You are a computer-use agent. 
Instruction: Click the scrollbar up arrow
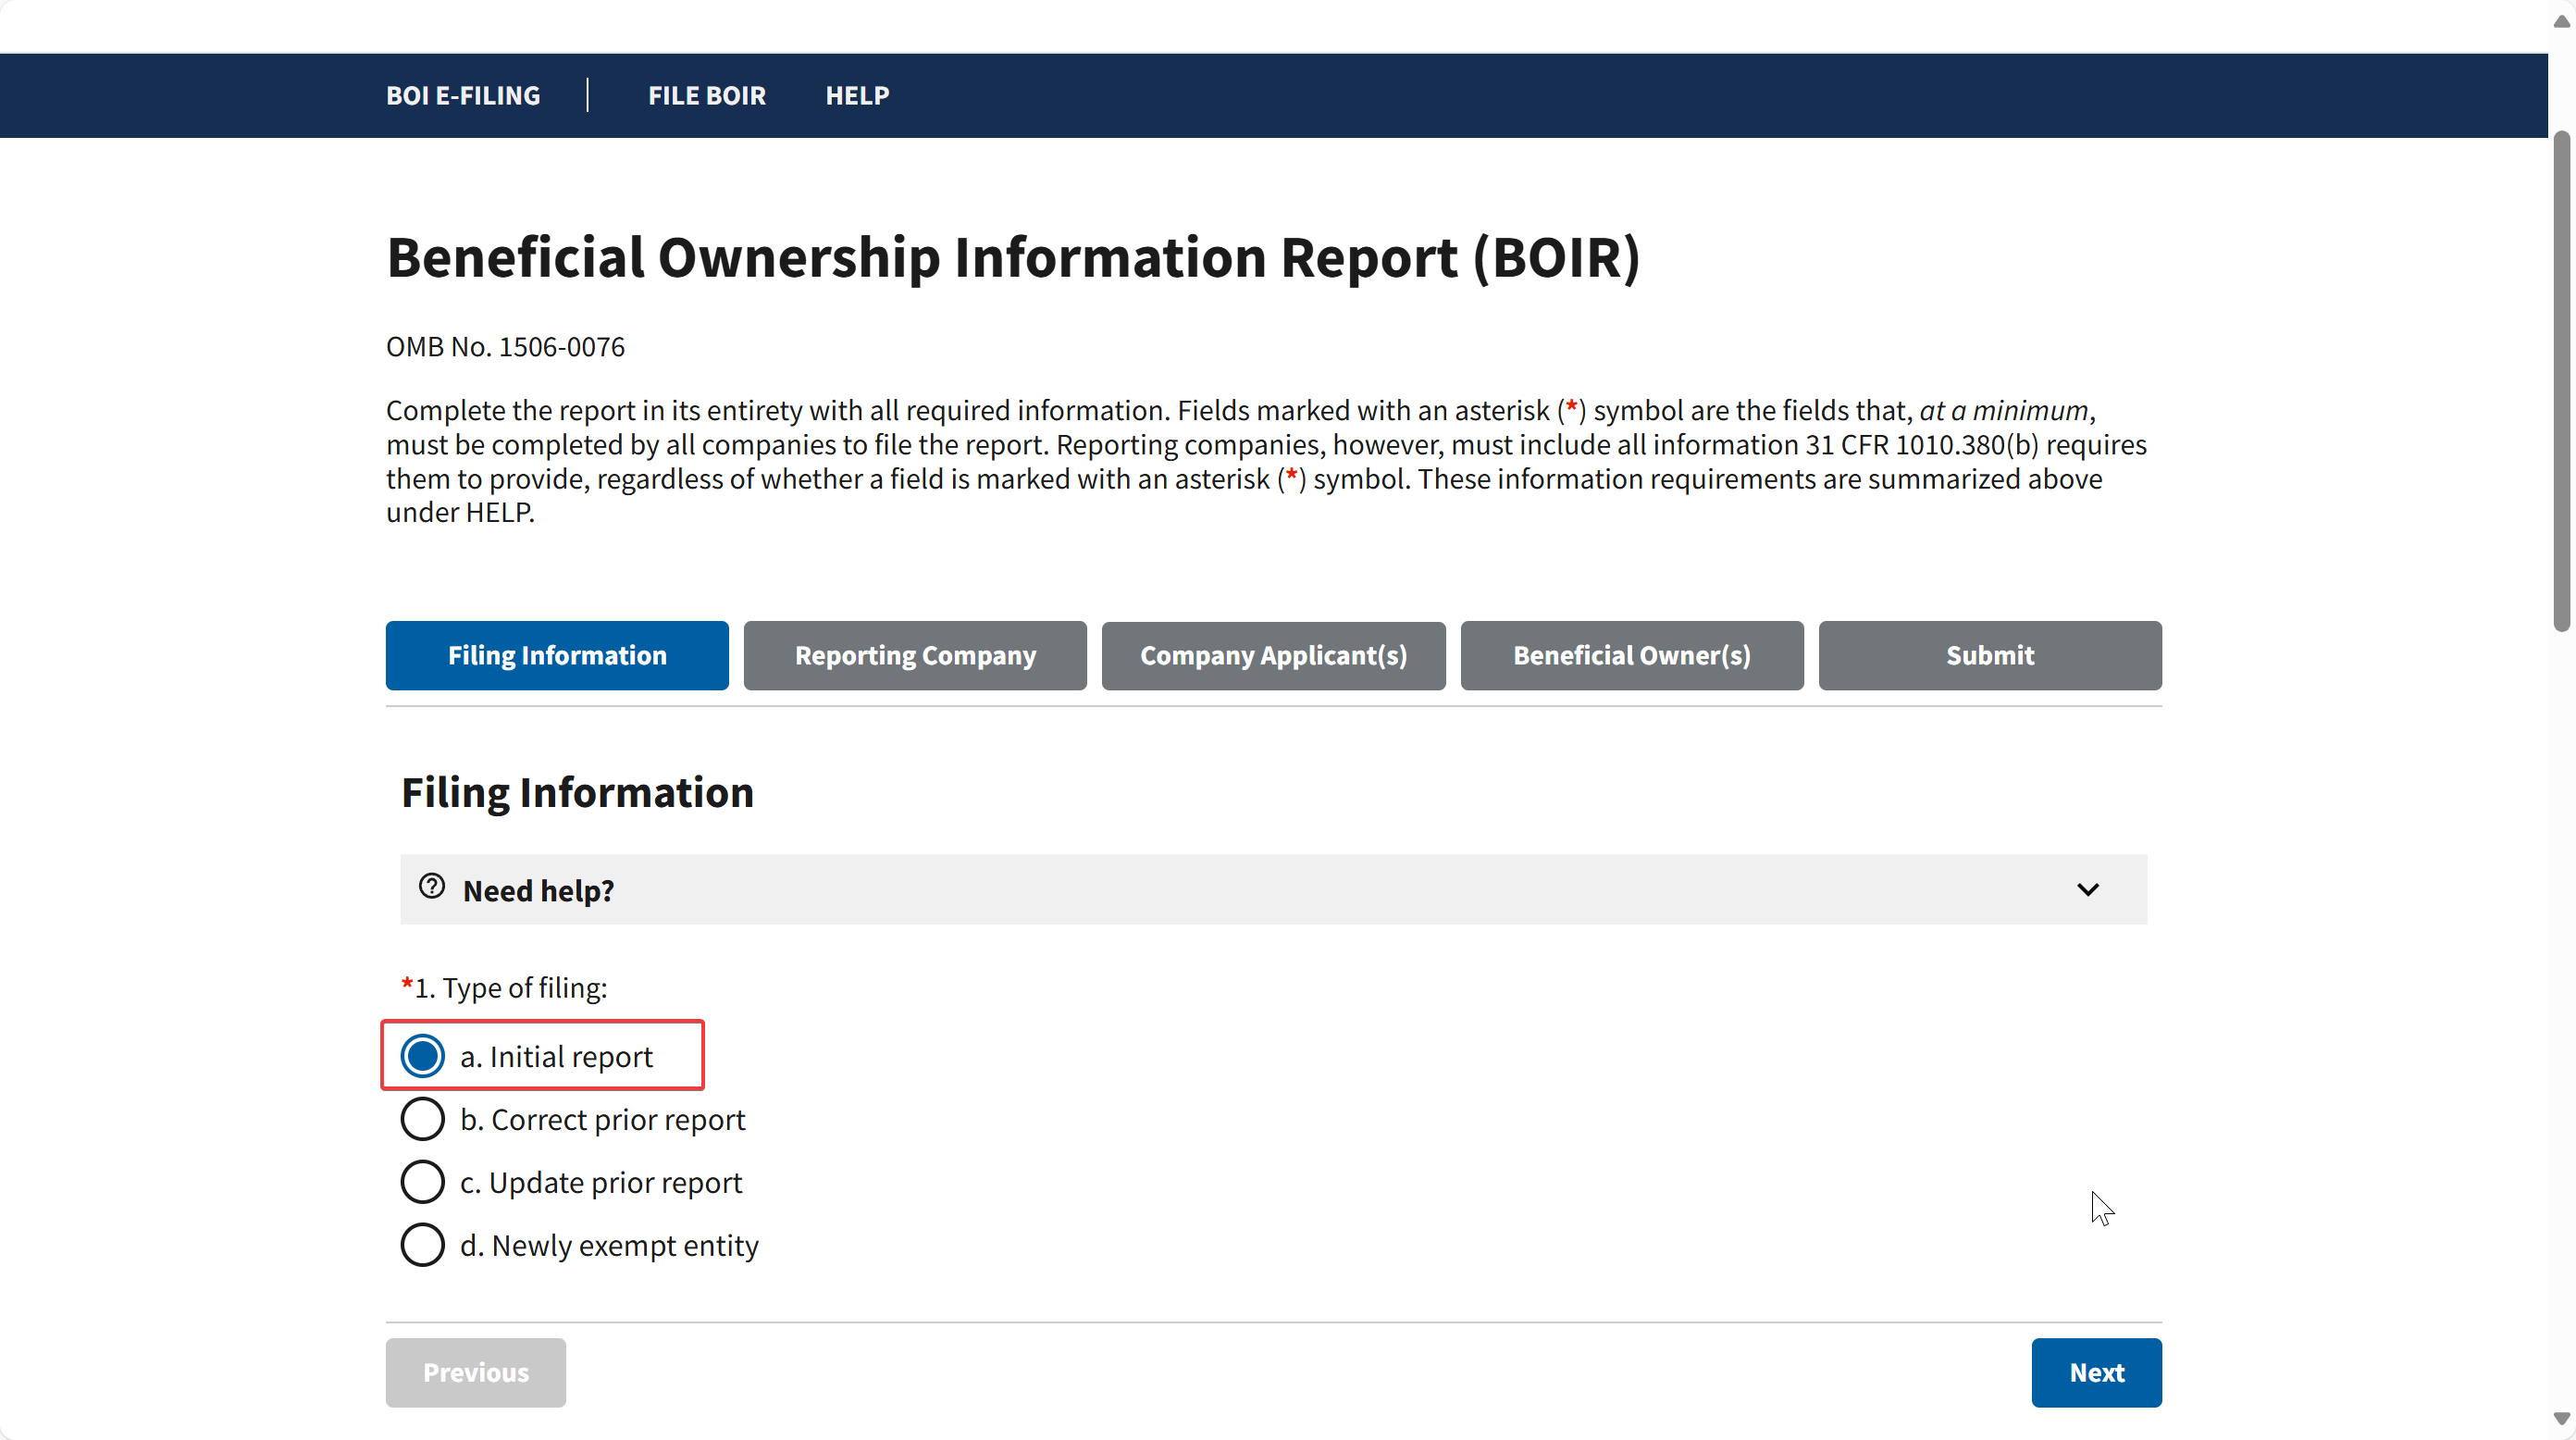point(2561,22)
